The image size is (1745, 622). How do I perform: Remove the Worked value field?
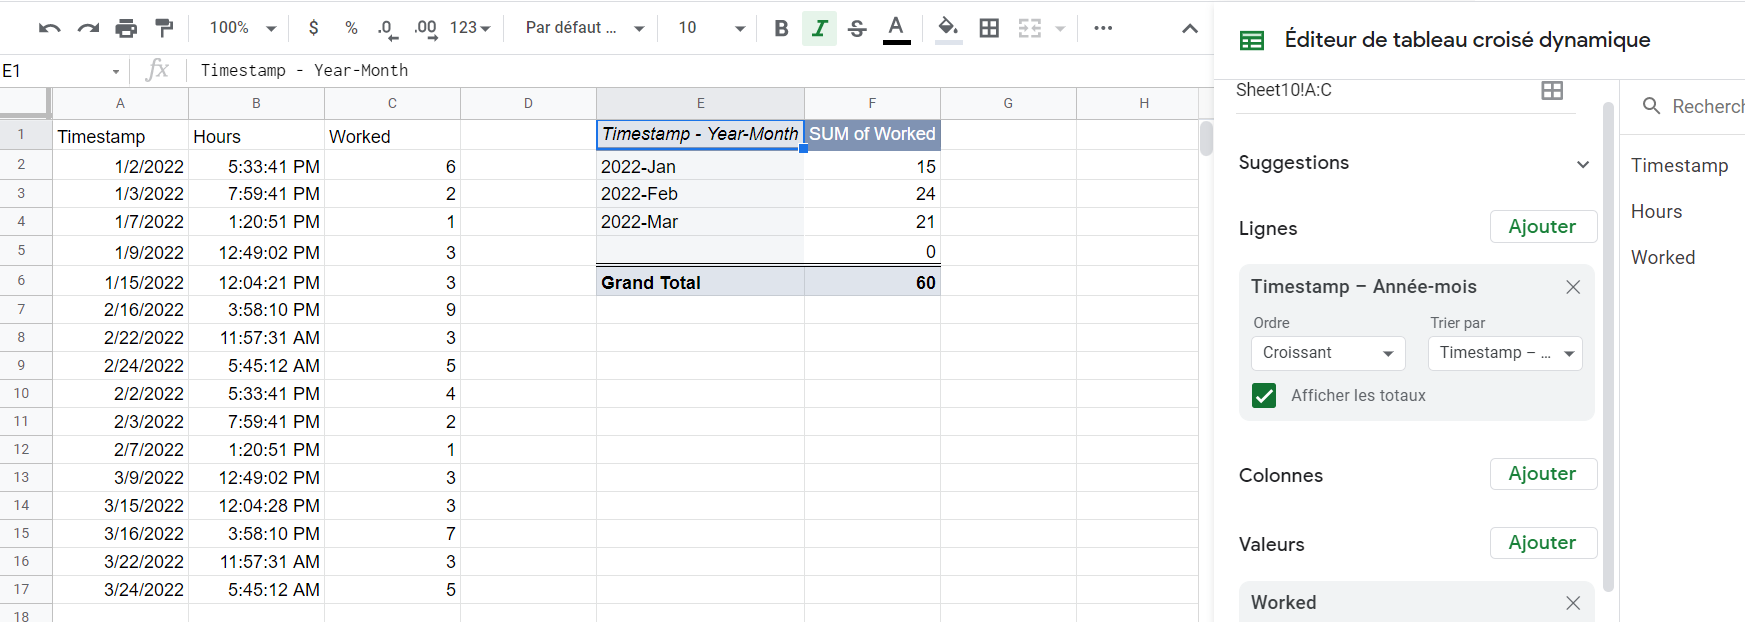[1573, 603]
